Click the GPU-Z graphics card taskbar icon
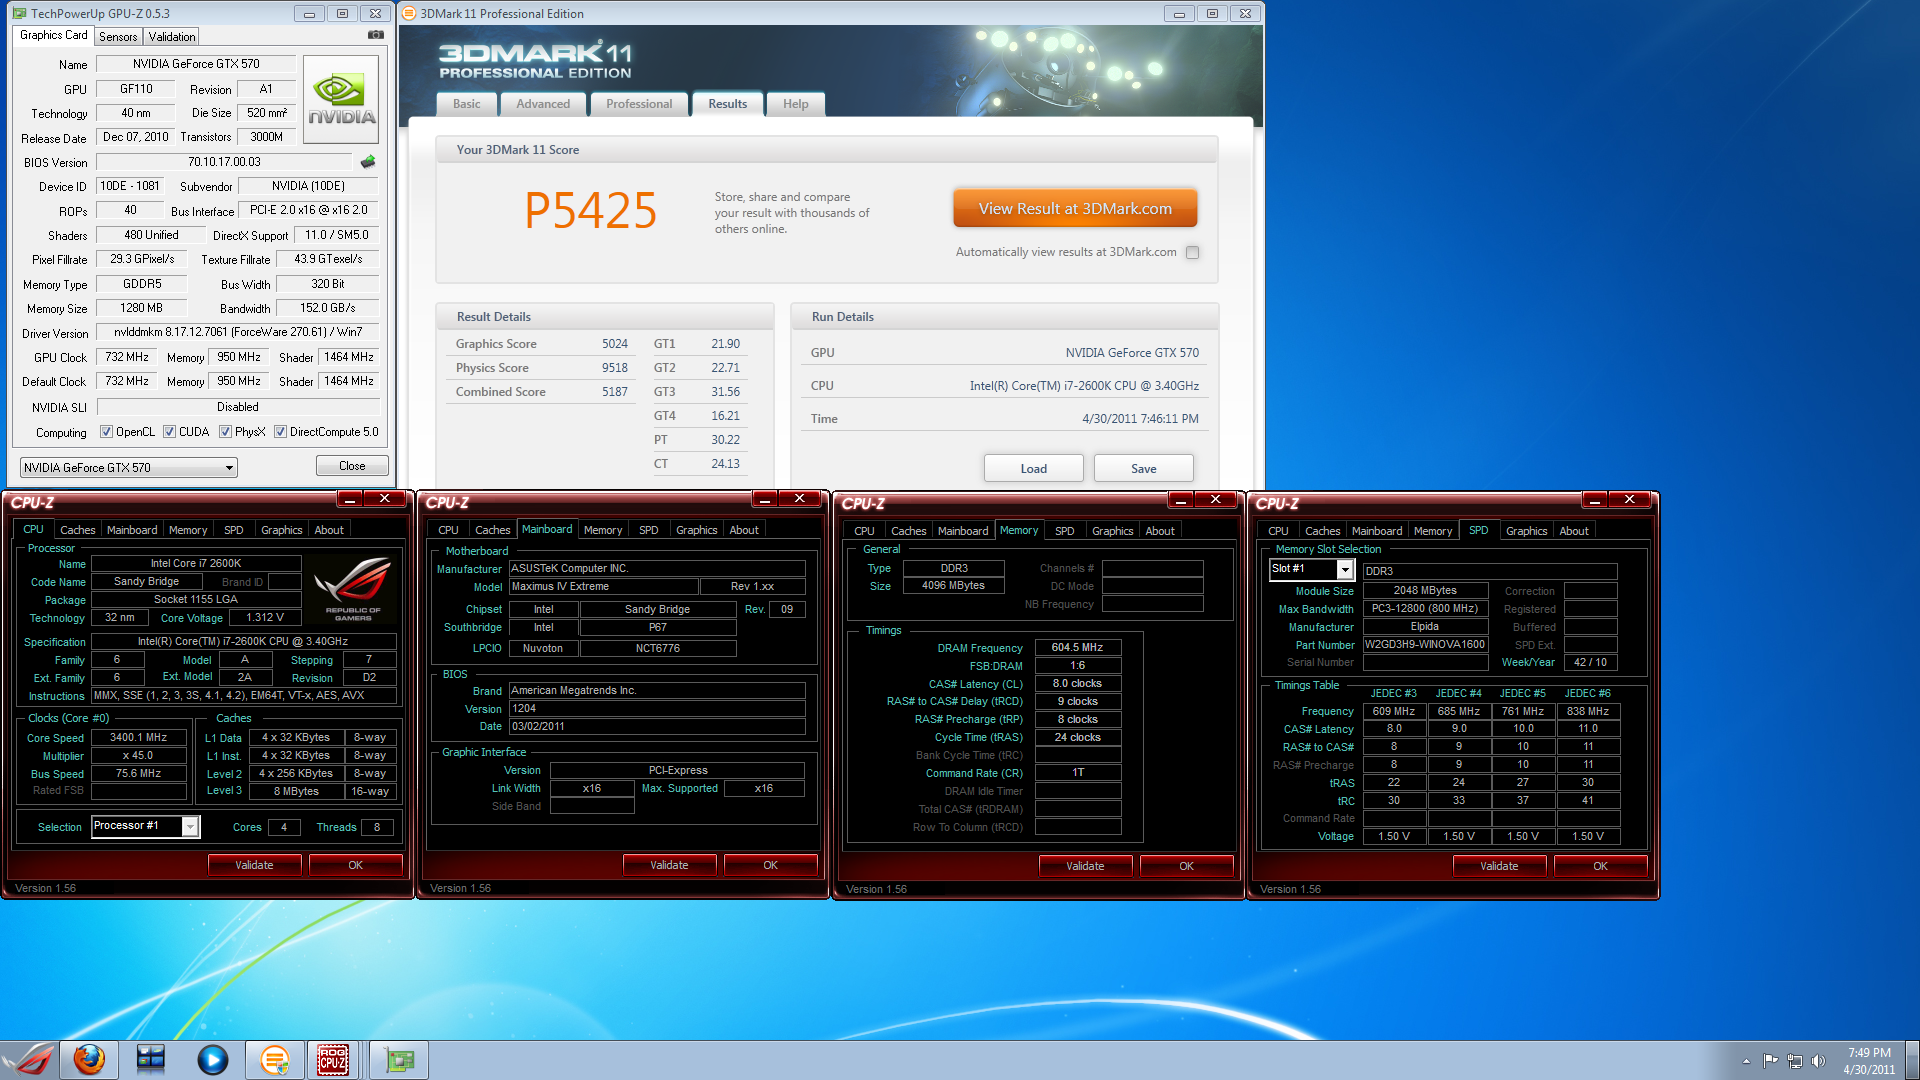Viewport: 1920px width, 1080px height. 399,1059
